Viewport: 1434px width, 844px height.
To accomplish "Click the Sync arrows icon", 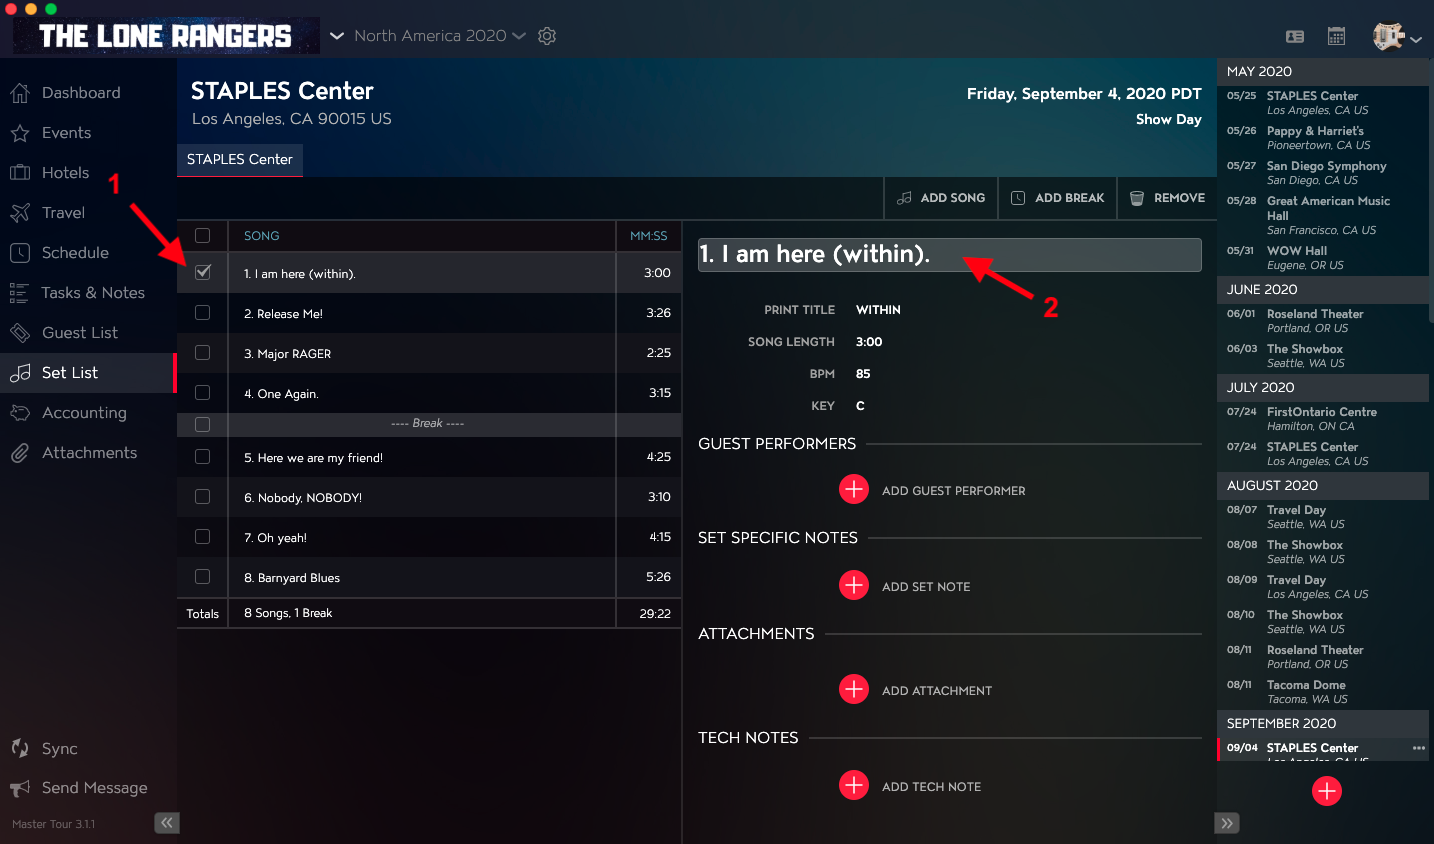I will coord(20,748).
